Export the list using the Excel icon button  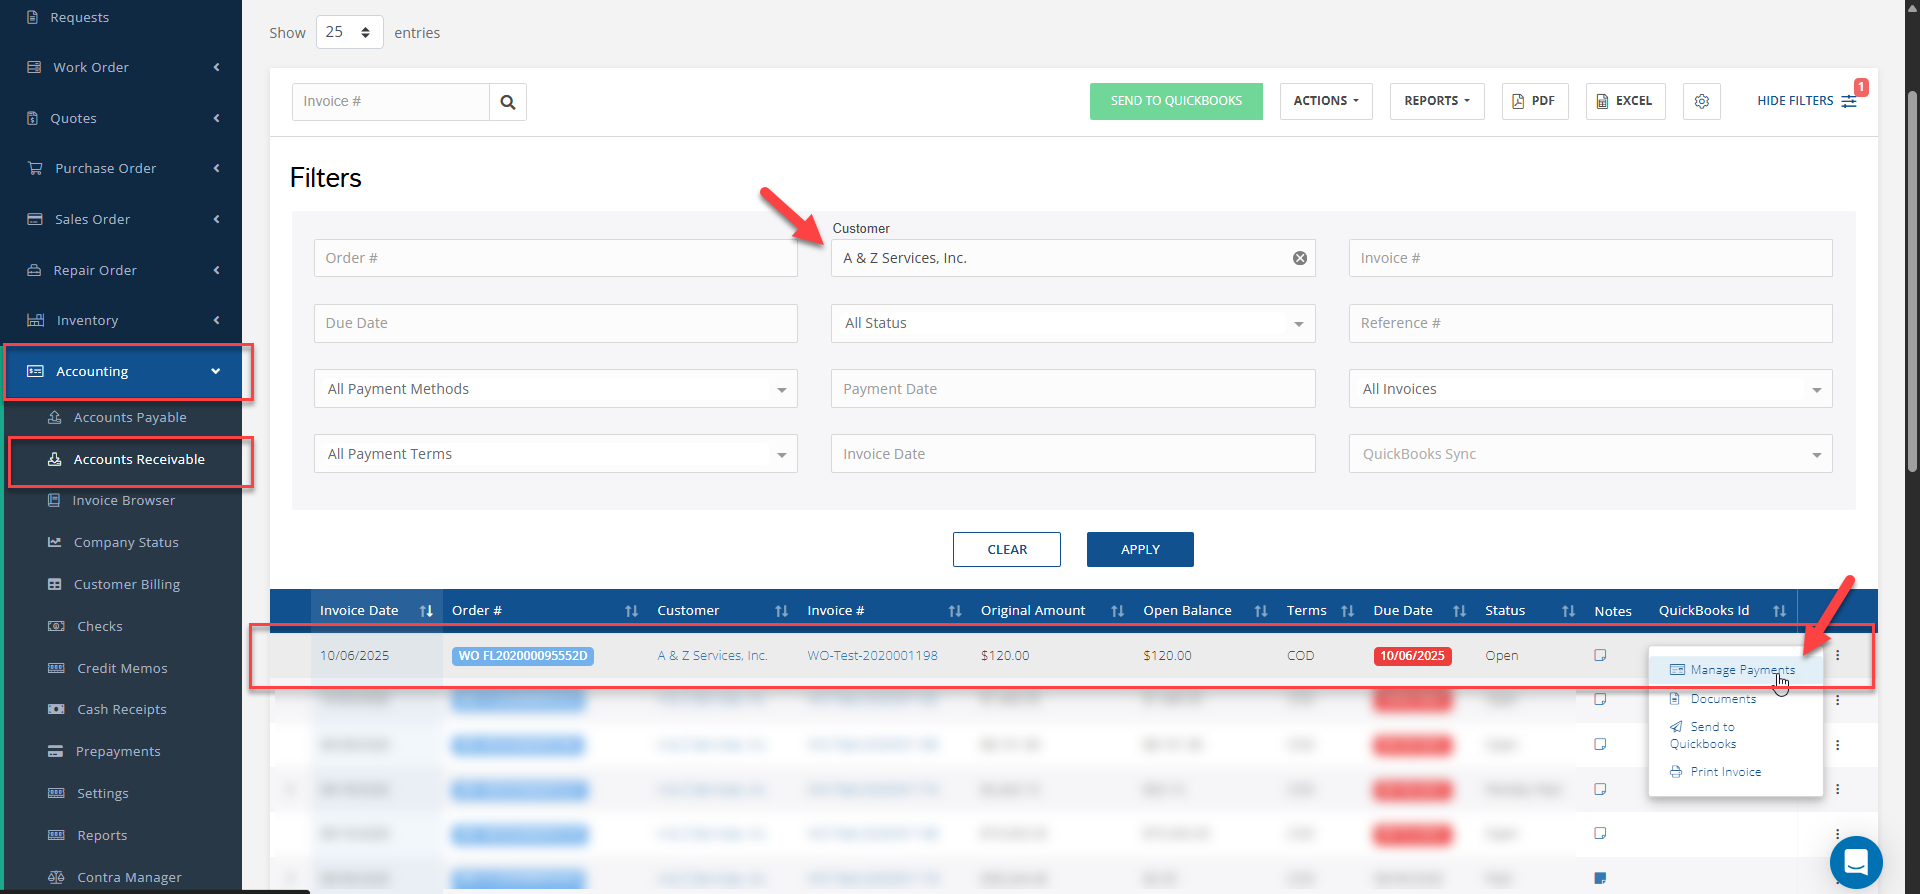click(1625, 102)
